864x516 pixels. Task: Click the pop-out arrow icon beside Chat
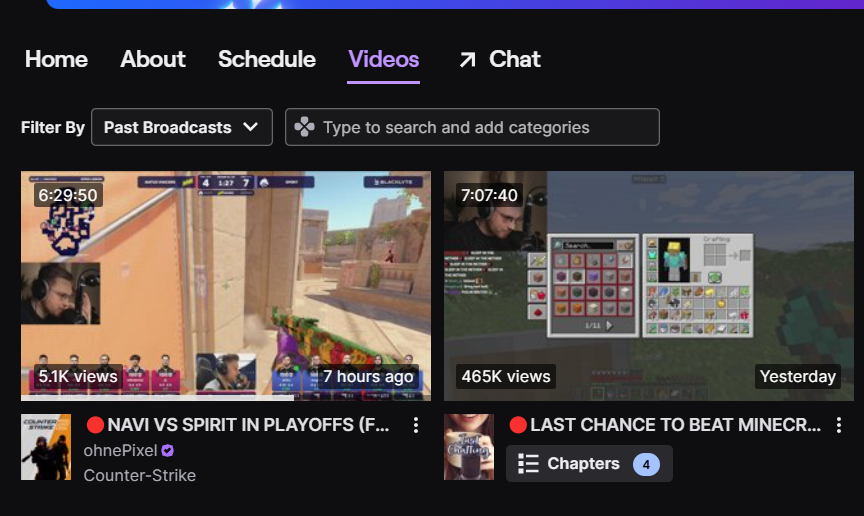[x=467, y=60]
